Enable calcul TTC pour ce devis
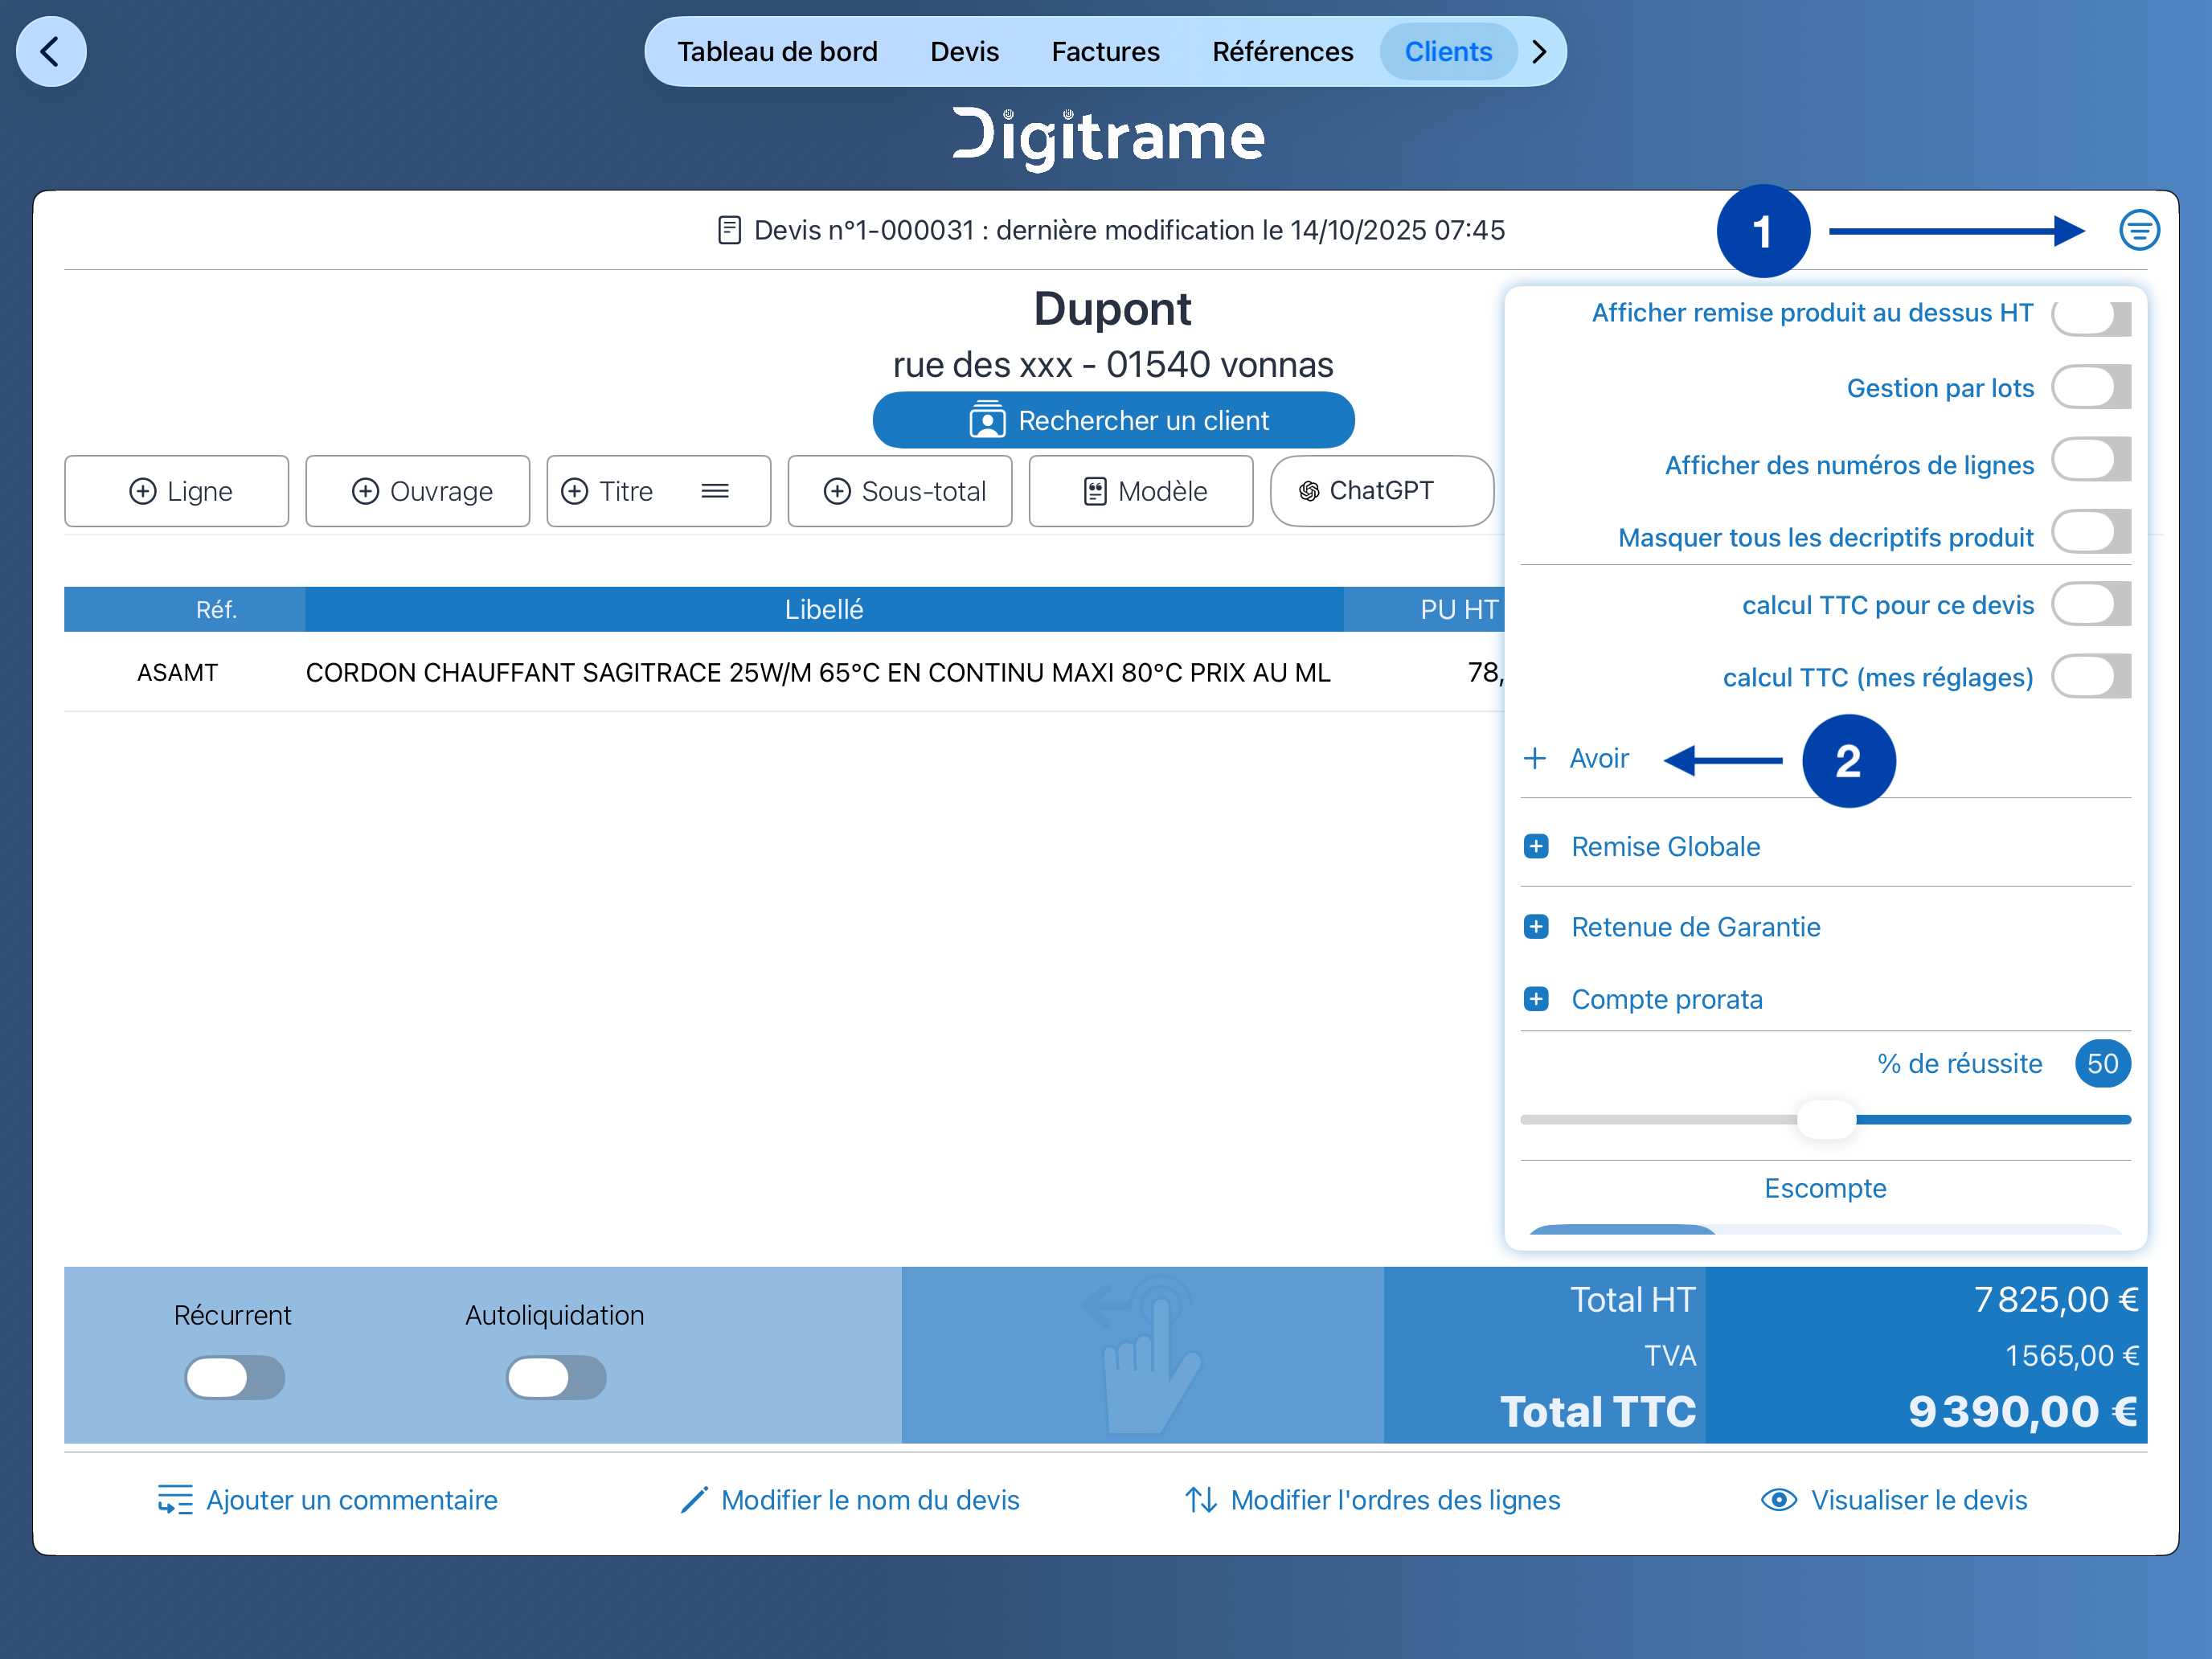The width and height of the screenshot is (2212, 1659). pos(2090,605)
